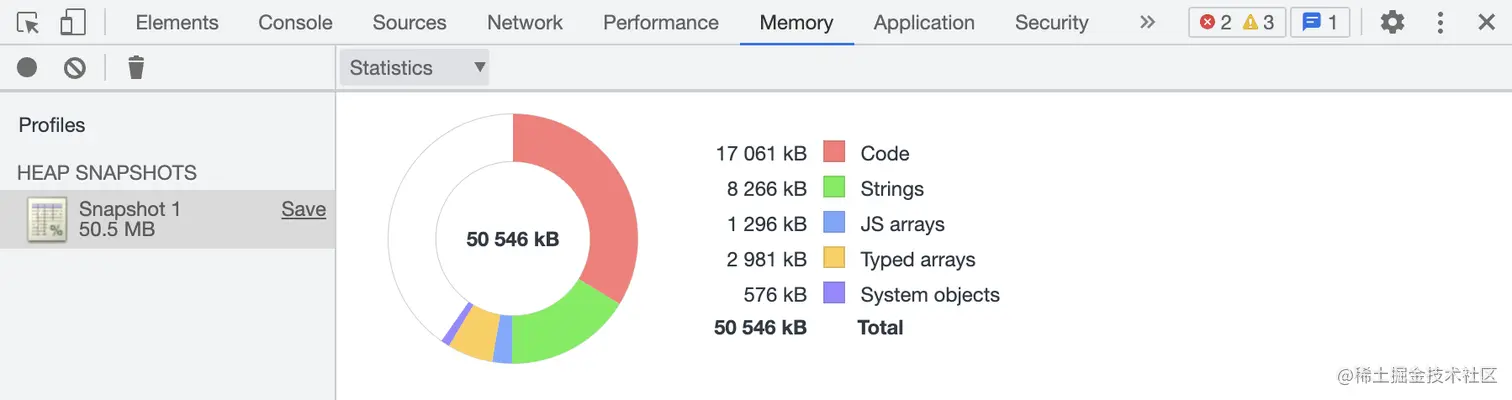Switch to the Elements tab
The width and height of the screenshot is (1512, 400).
tap(177, 22)
